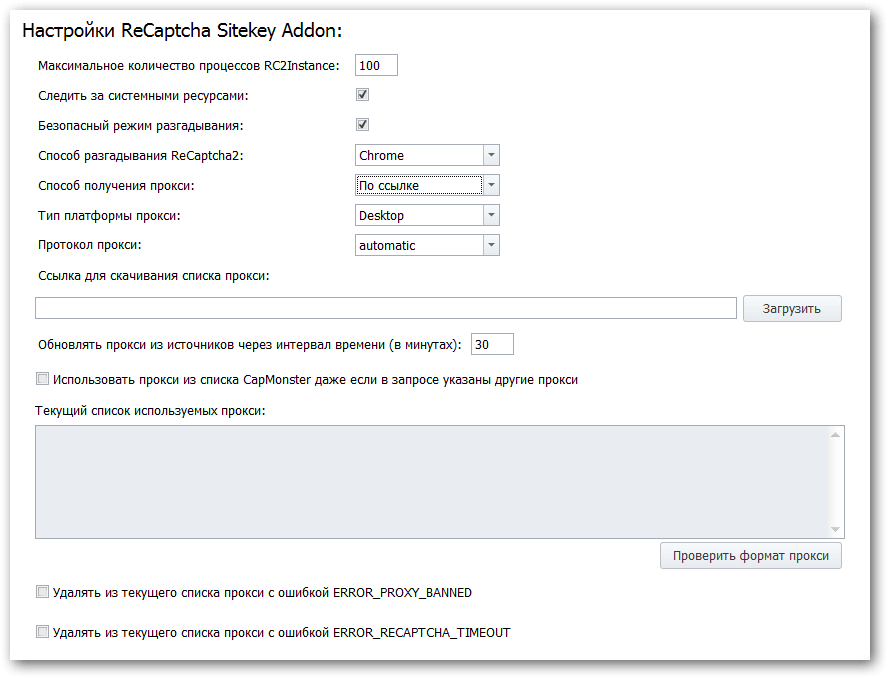Open the ReCaptcha2 solving method dropdown arrow
This screenshot has width=888, height=678.
point(492,155)
